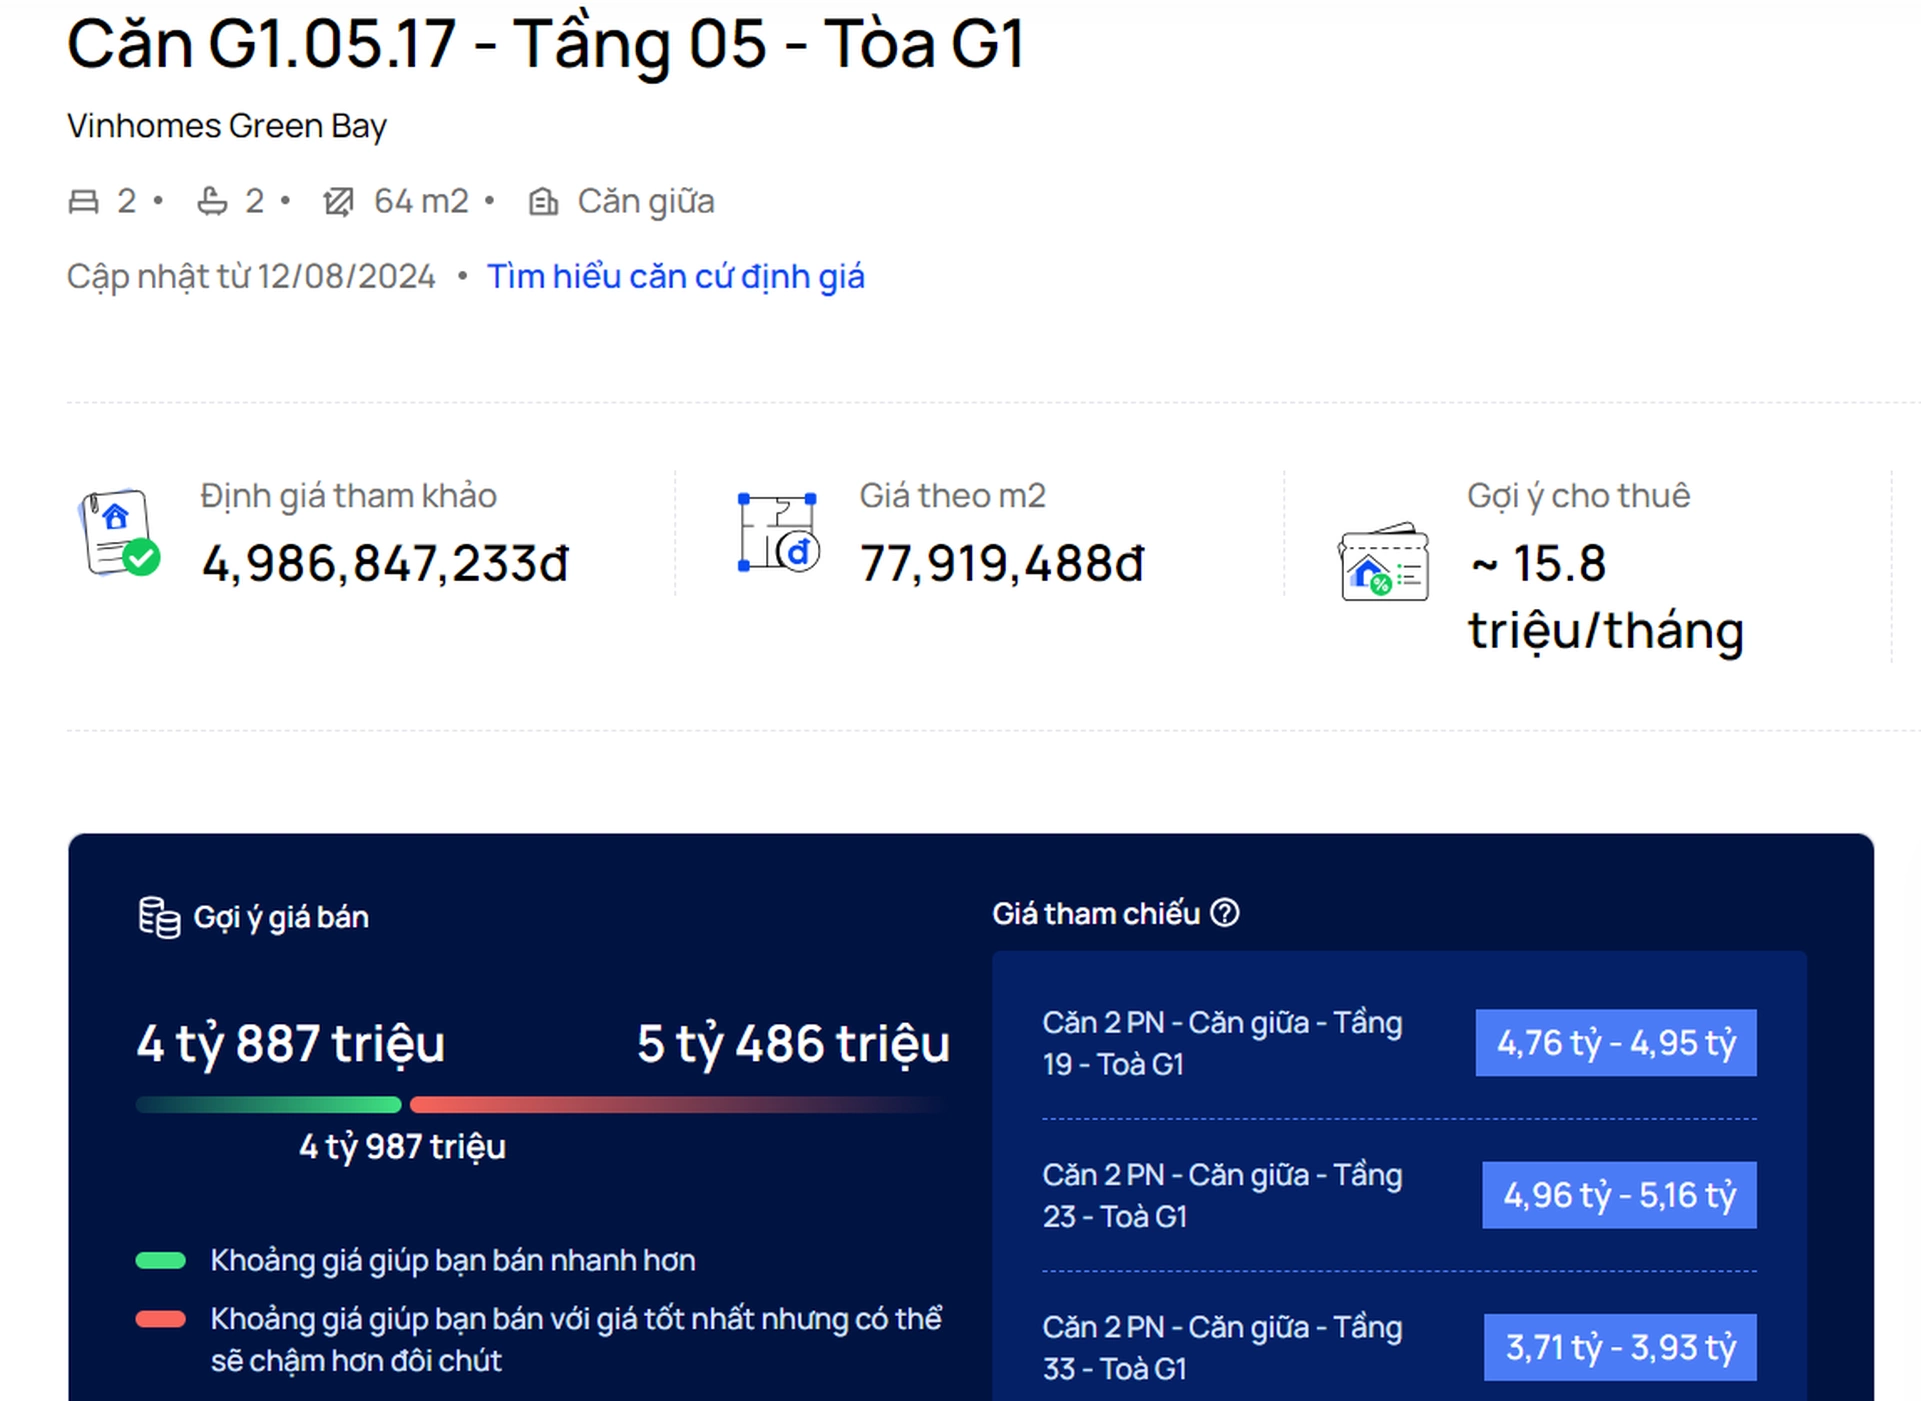The image size is (1921, 1401).
Task: Click the 'Giá tham chiếu' heading
Action: (1096, 913)
